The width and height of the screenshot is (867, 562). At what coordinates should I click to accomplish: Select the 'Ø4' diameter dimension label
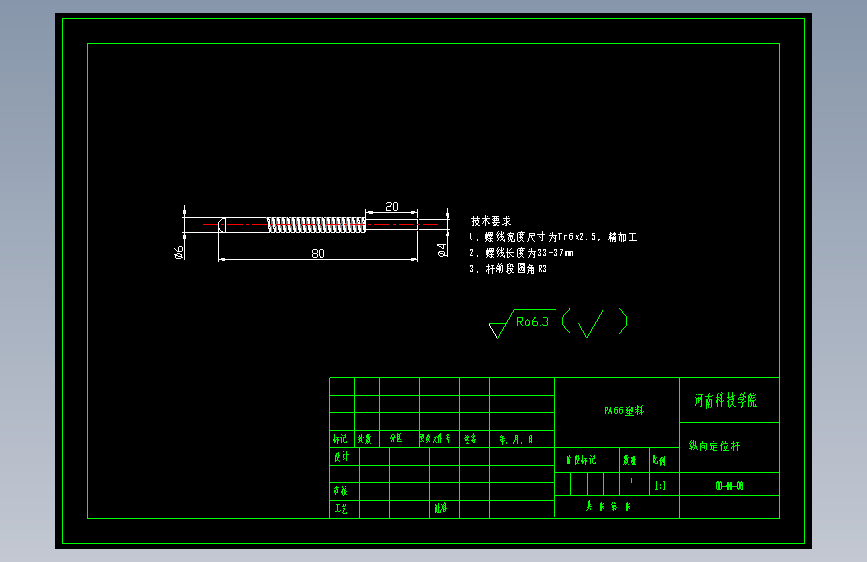(442, 250)
